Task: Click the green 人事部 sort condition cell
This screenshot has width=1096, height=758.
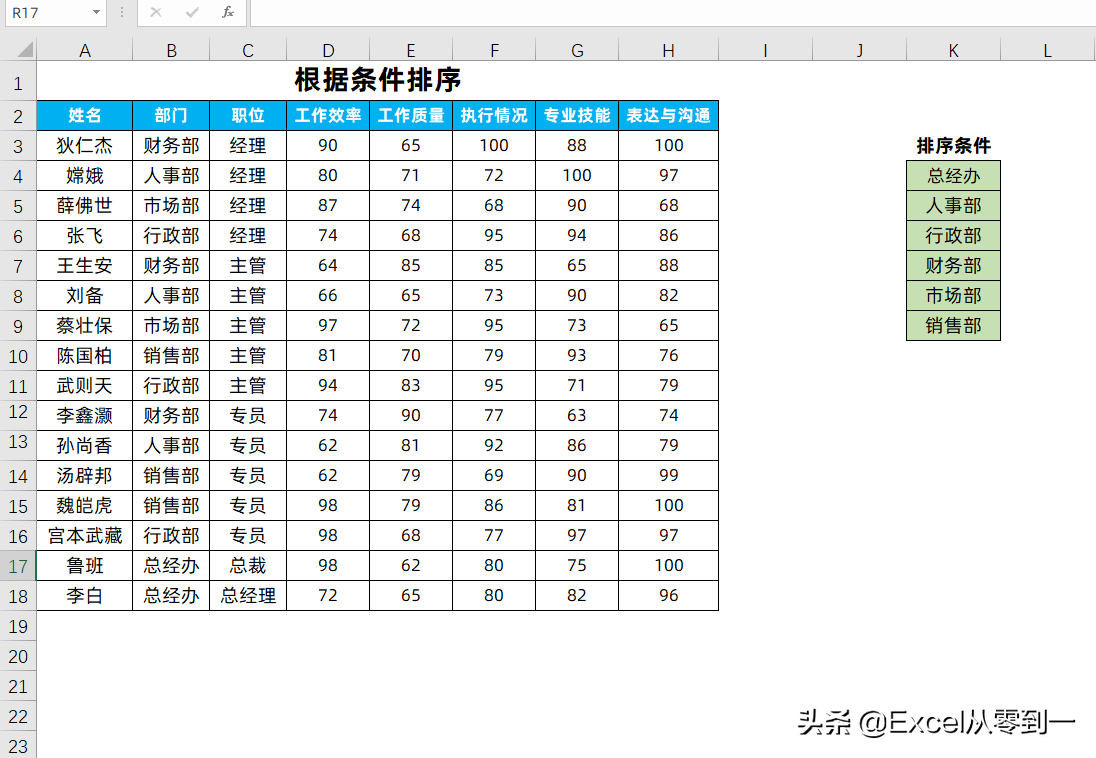Action: click(953, 206)
